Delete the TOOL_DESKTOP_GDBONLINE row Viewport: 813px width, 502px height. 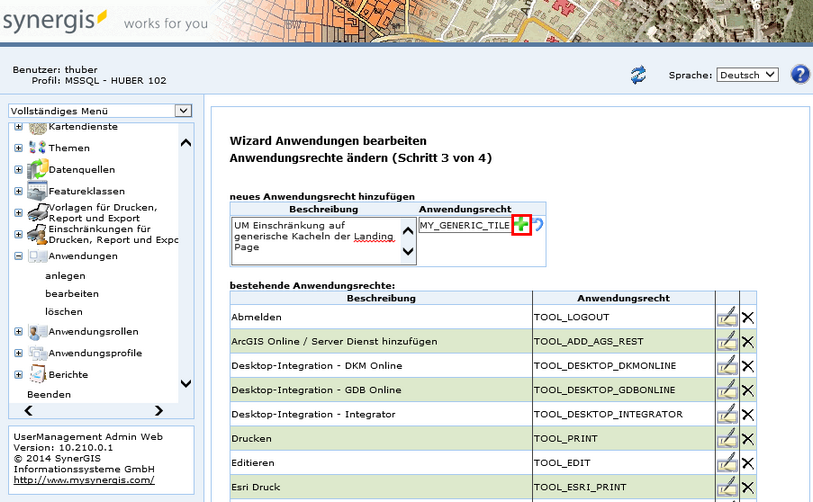pos(747,390)
